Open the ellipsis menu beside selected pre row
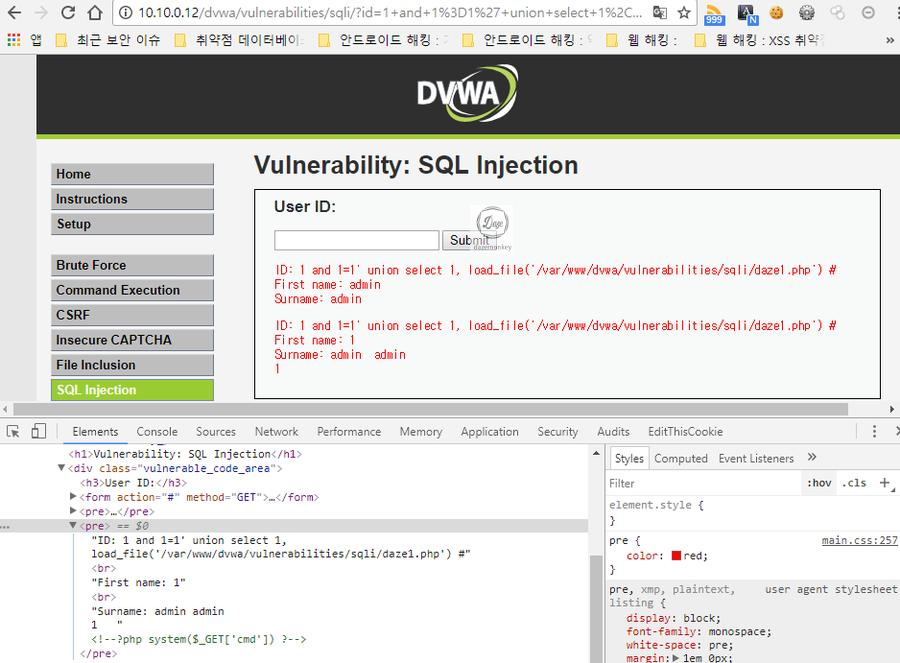This screenshot has width=900, height=663. [x=5, y=526]
